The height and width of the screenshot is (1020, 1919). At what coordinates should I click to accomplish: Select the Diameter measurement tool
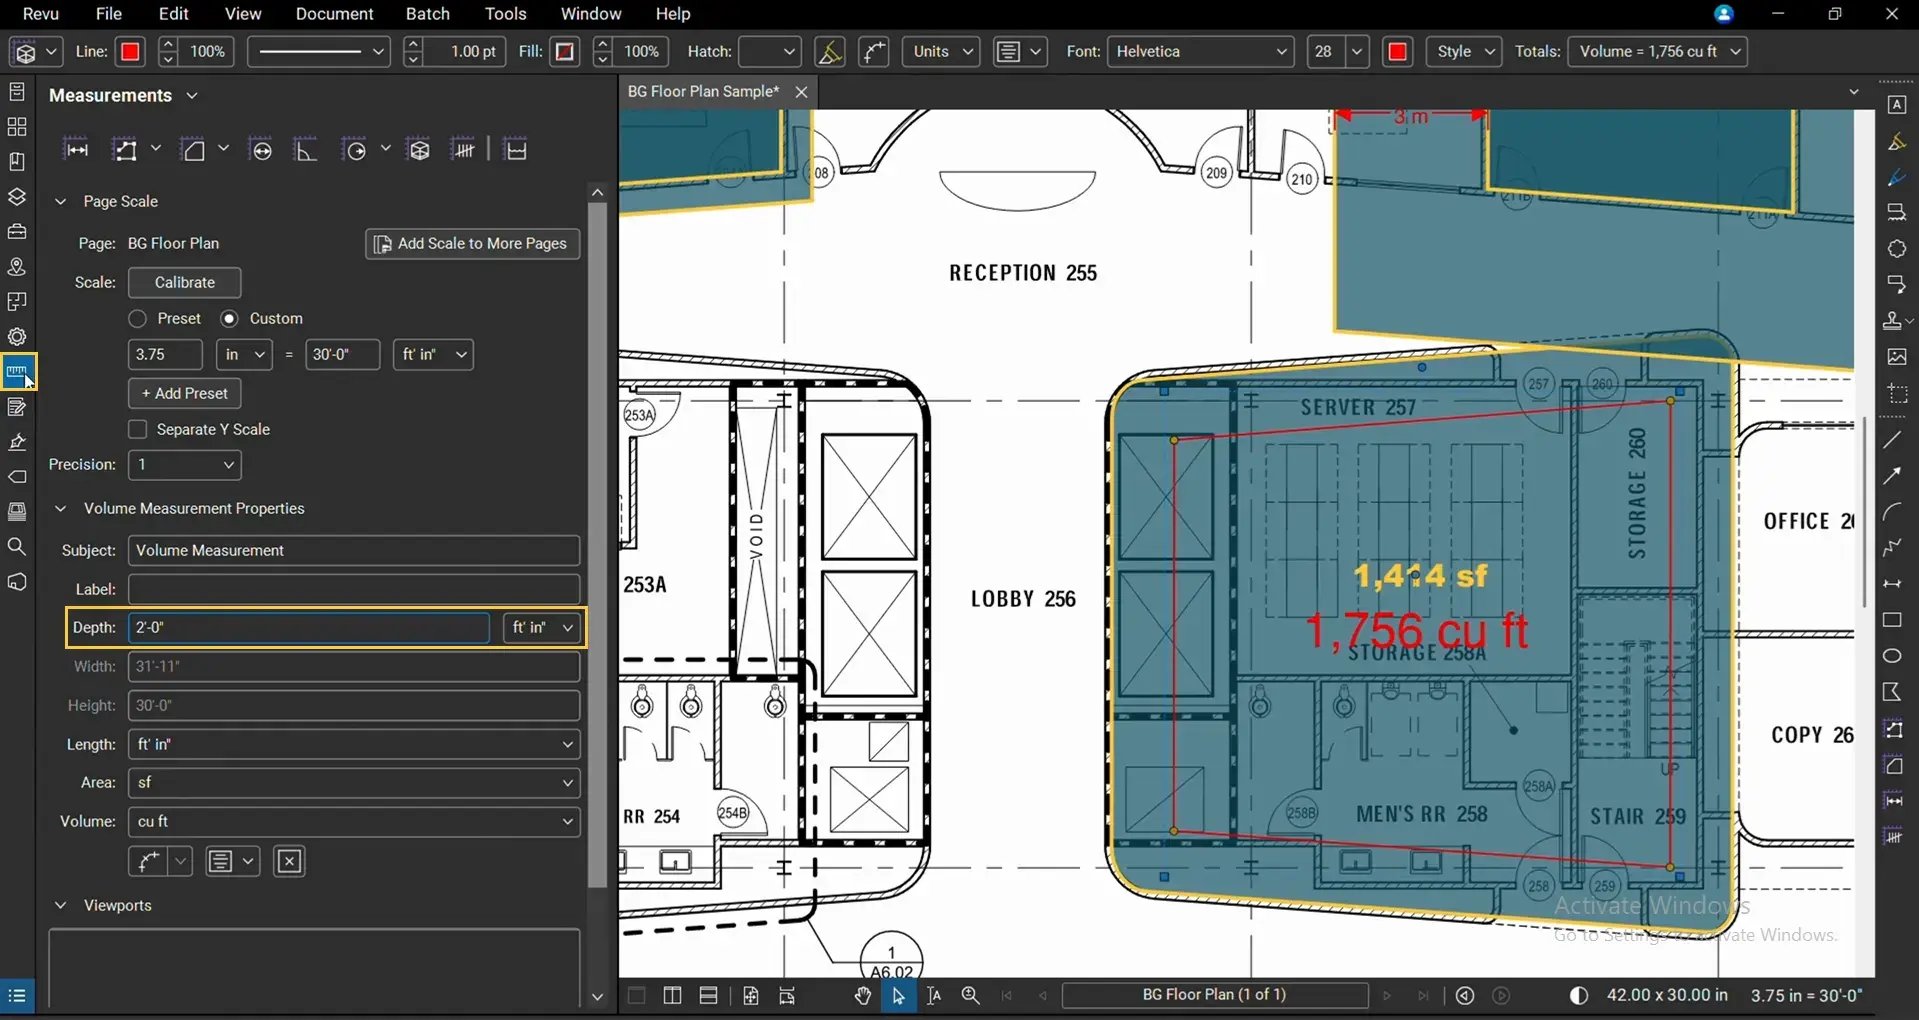[262, 150]
